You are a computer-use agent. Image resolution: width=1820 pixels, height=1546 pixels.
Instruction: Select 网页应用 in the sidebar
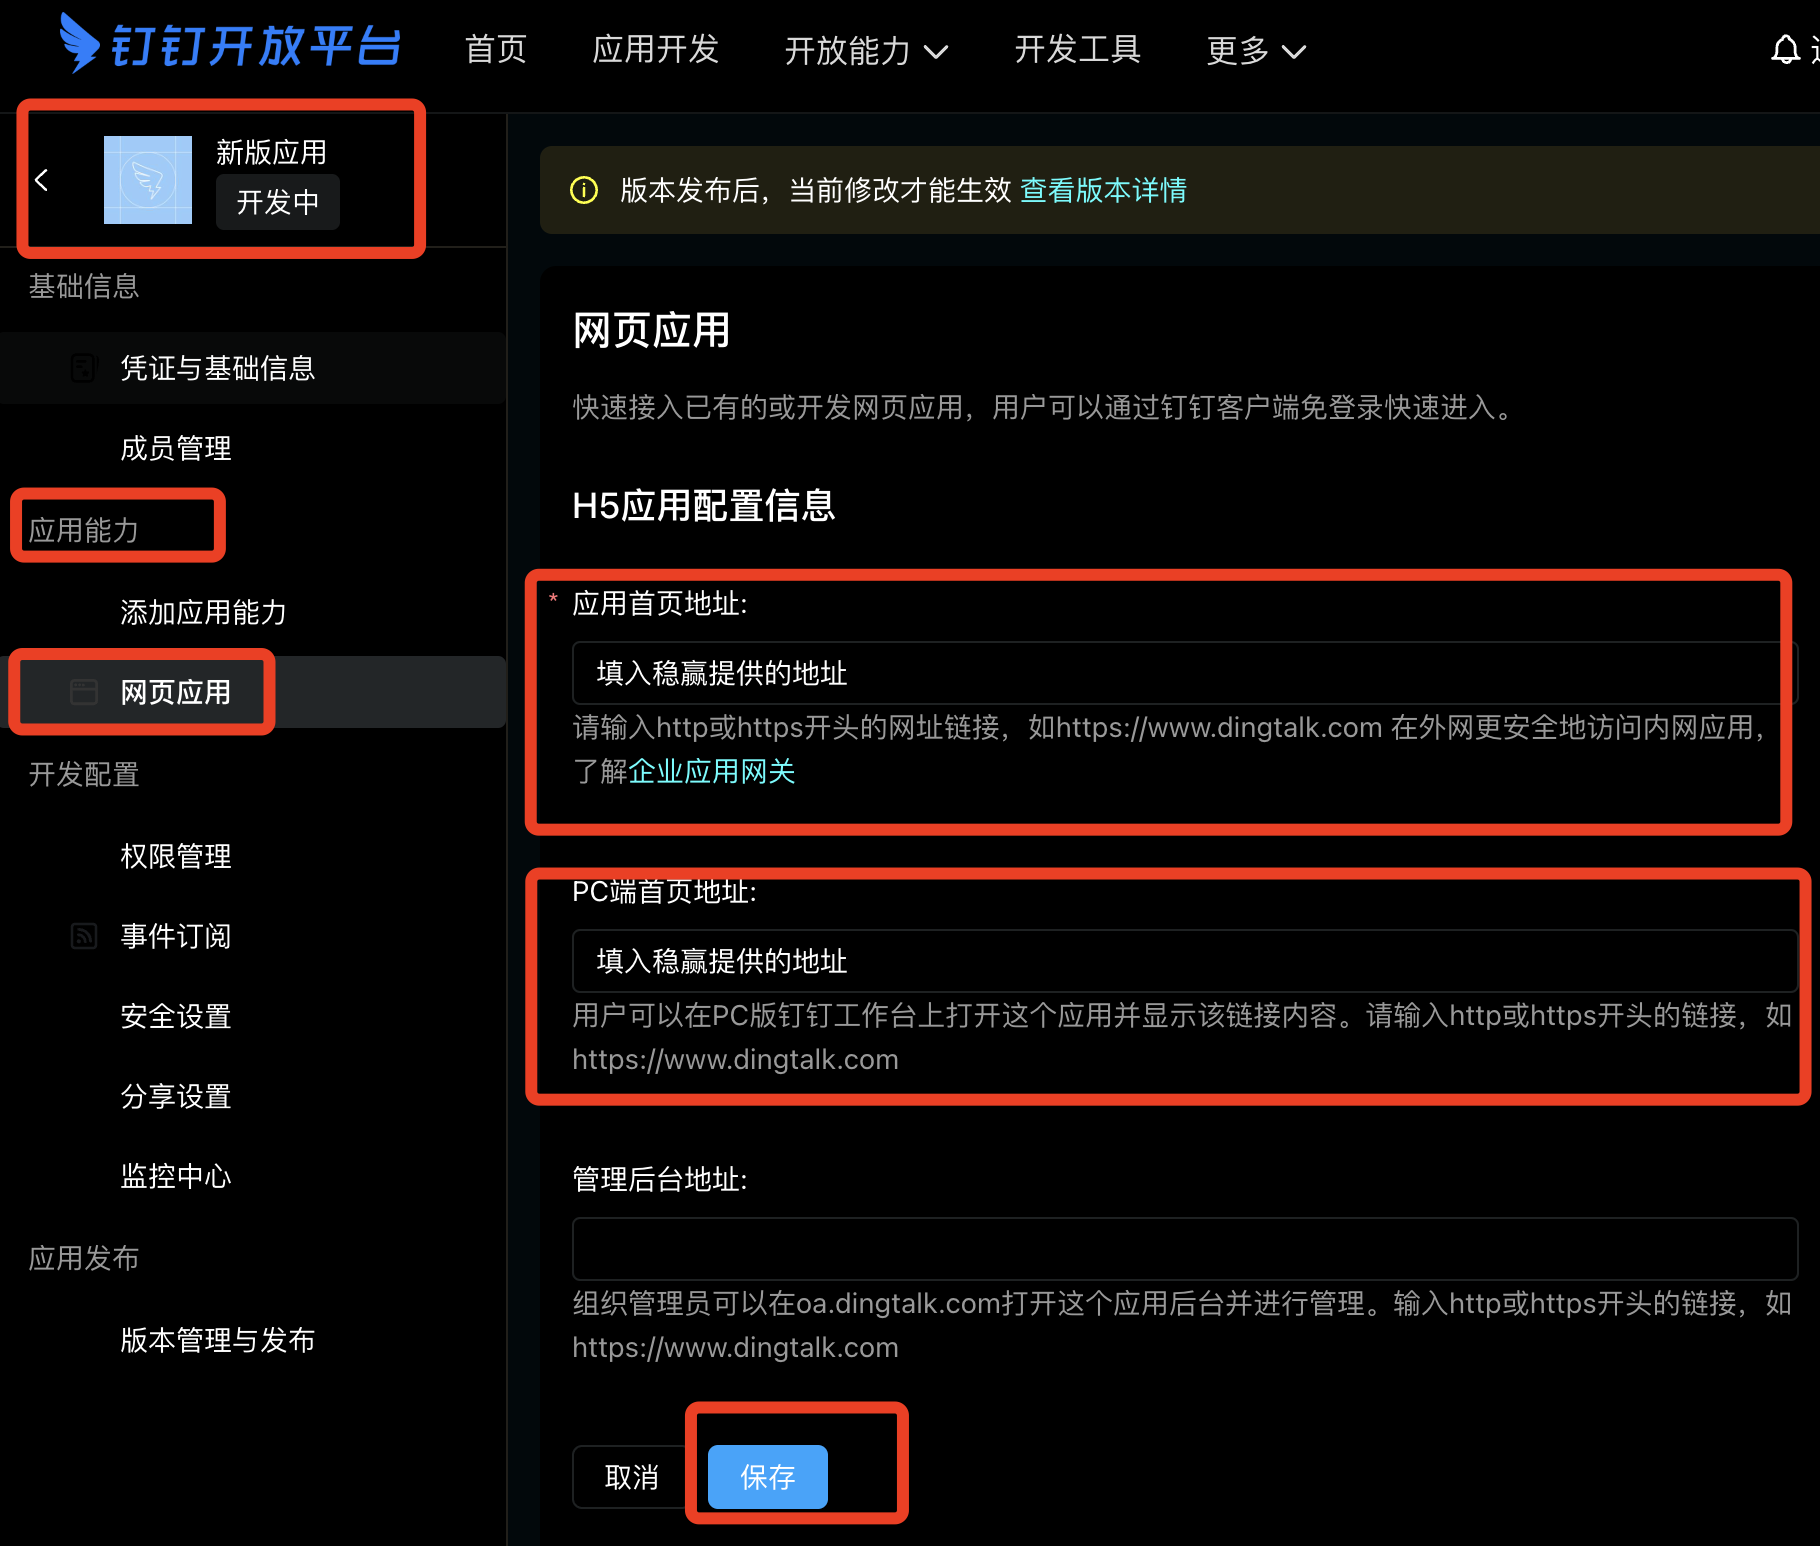[x=253, y=692]
